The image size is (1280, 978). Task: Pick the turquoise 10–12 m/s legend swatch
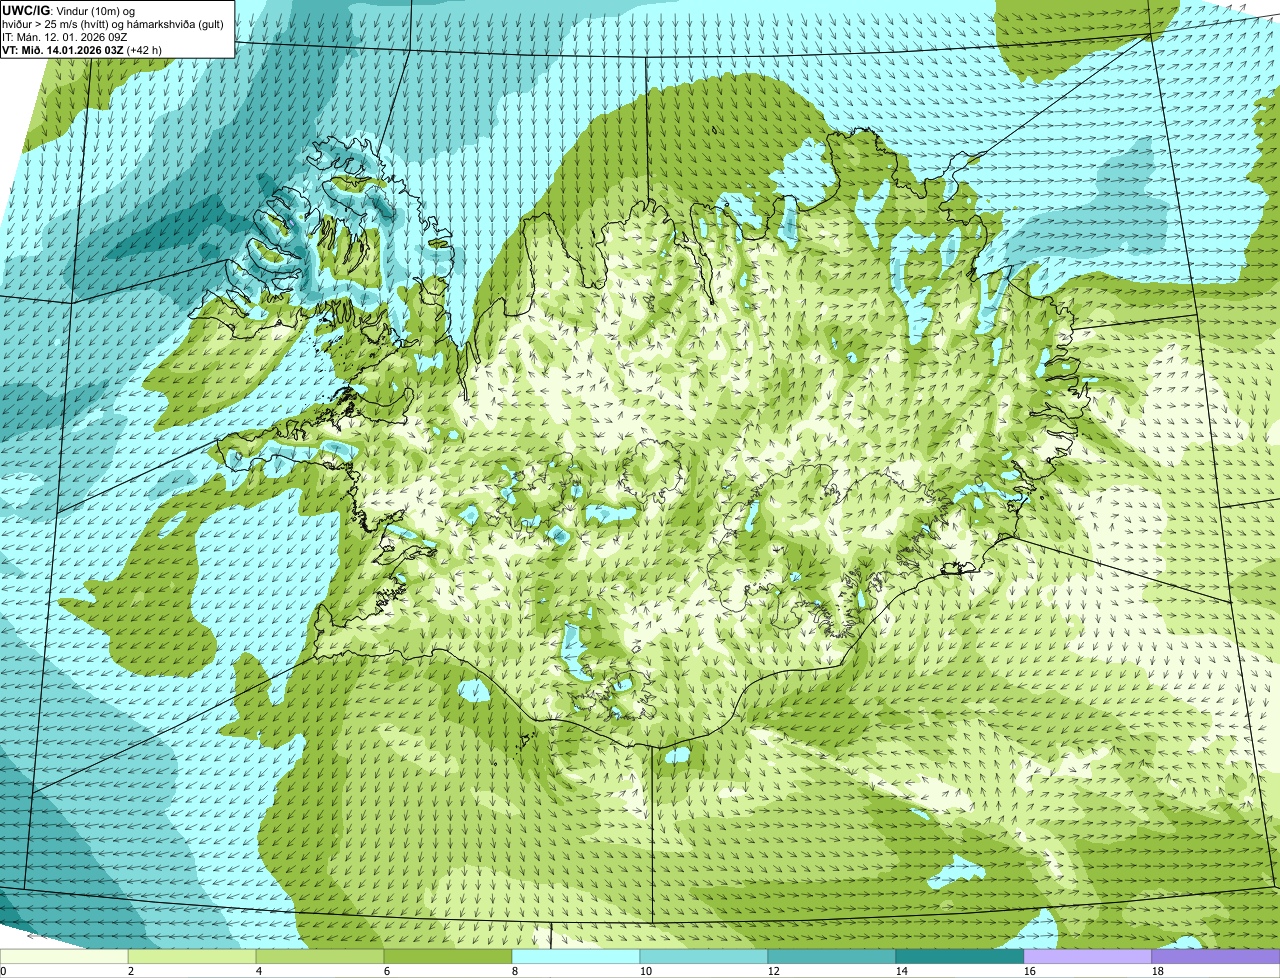[704, 957]
